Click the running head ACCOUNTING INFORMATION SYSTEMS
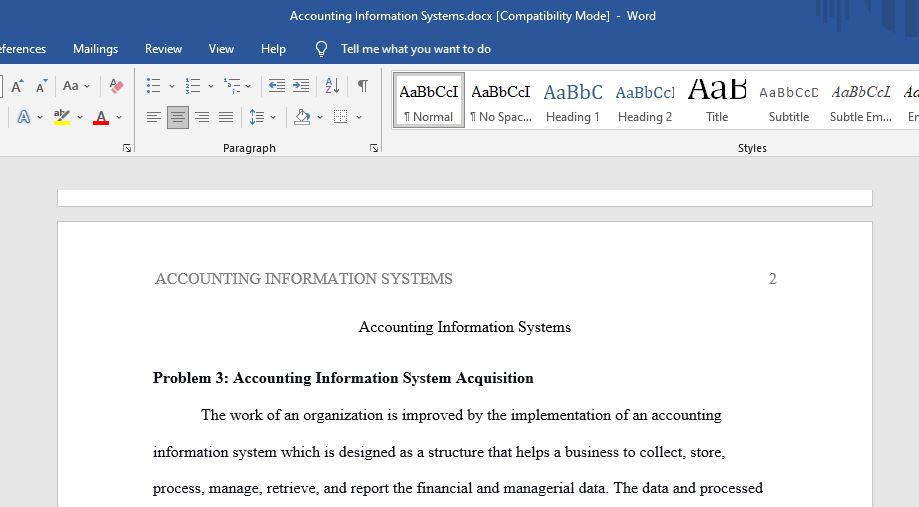This screenshot has width=919, height=507. pyautogui.click(x=304, y=278)
